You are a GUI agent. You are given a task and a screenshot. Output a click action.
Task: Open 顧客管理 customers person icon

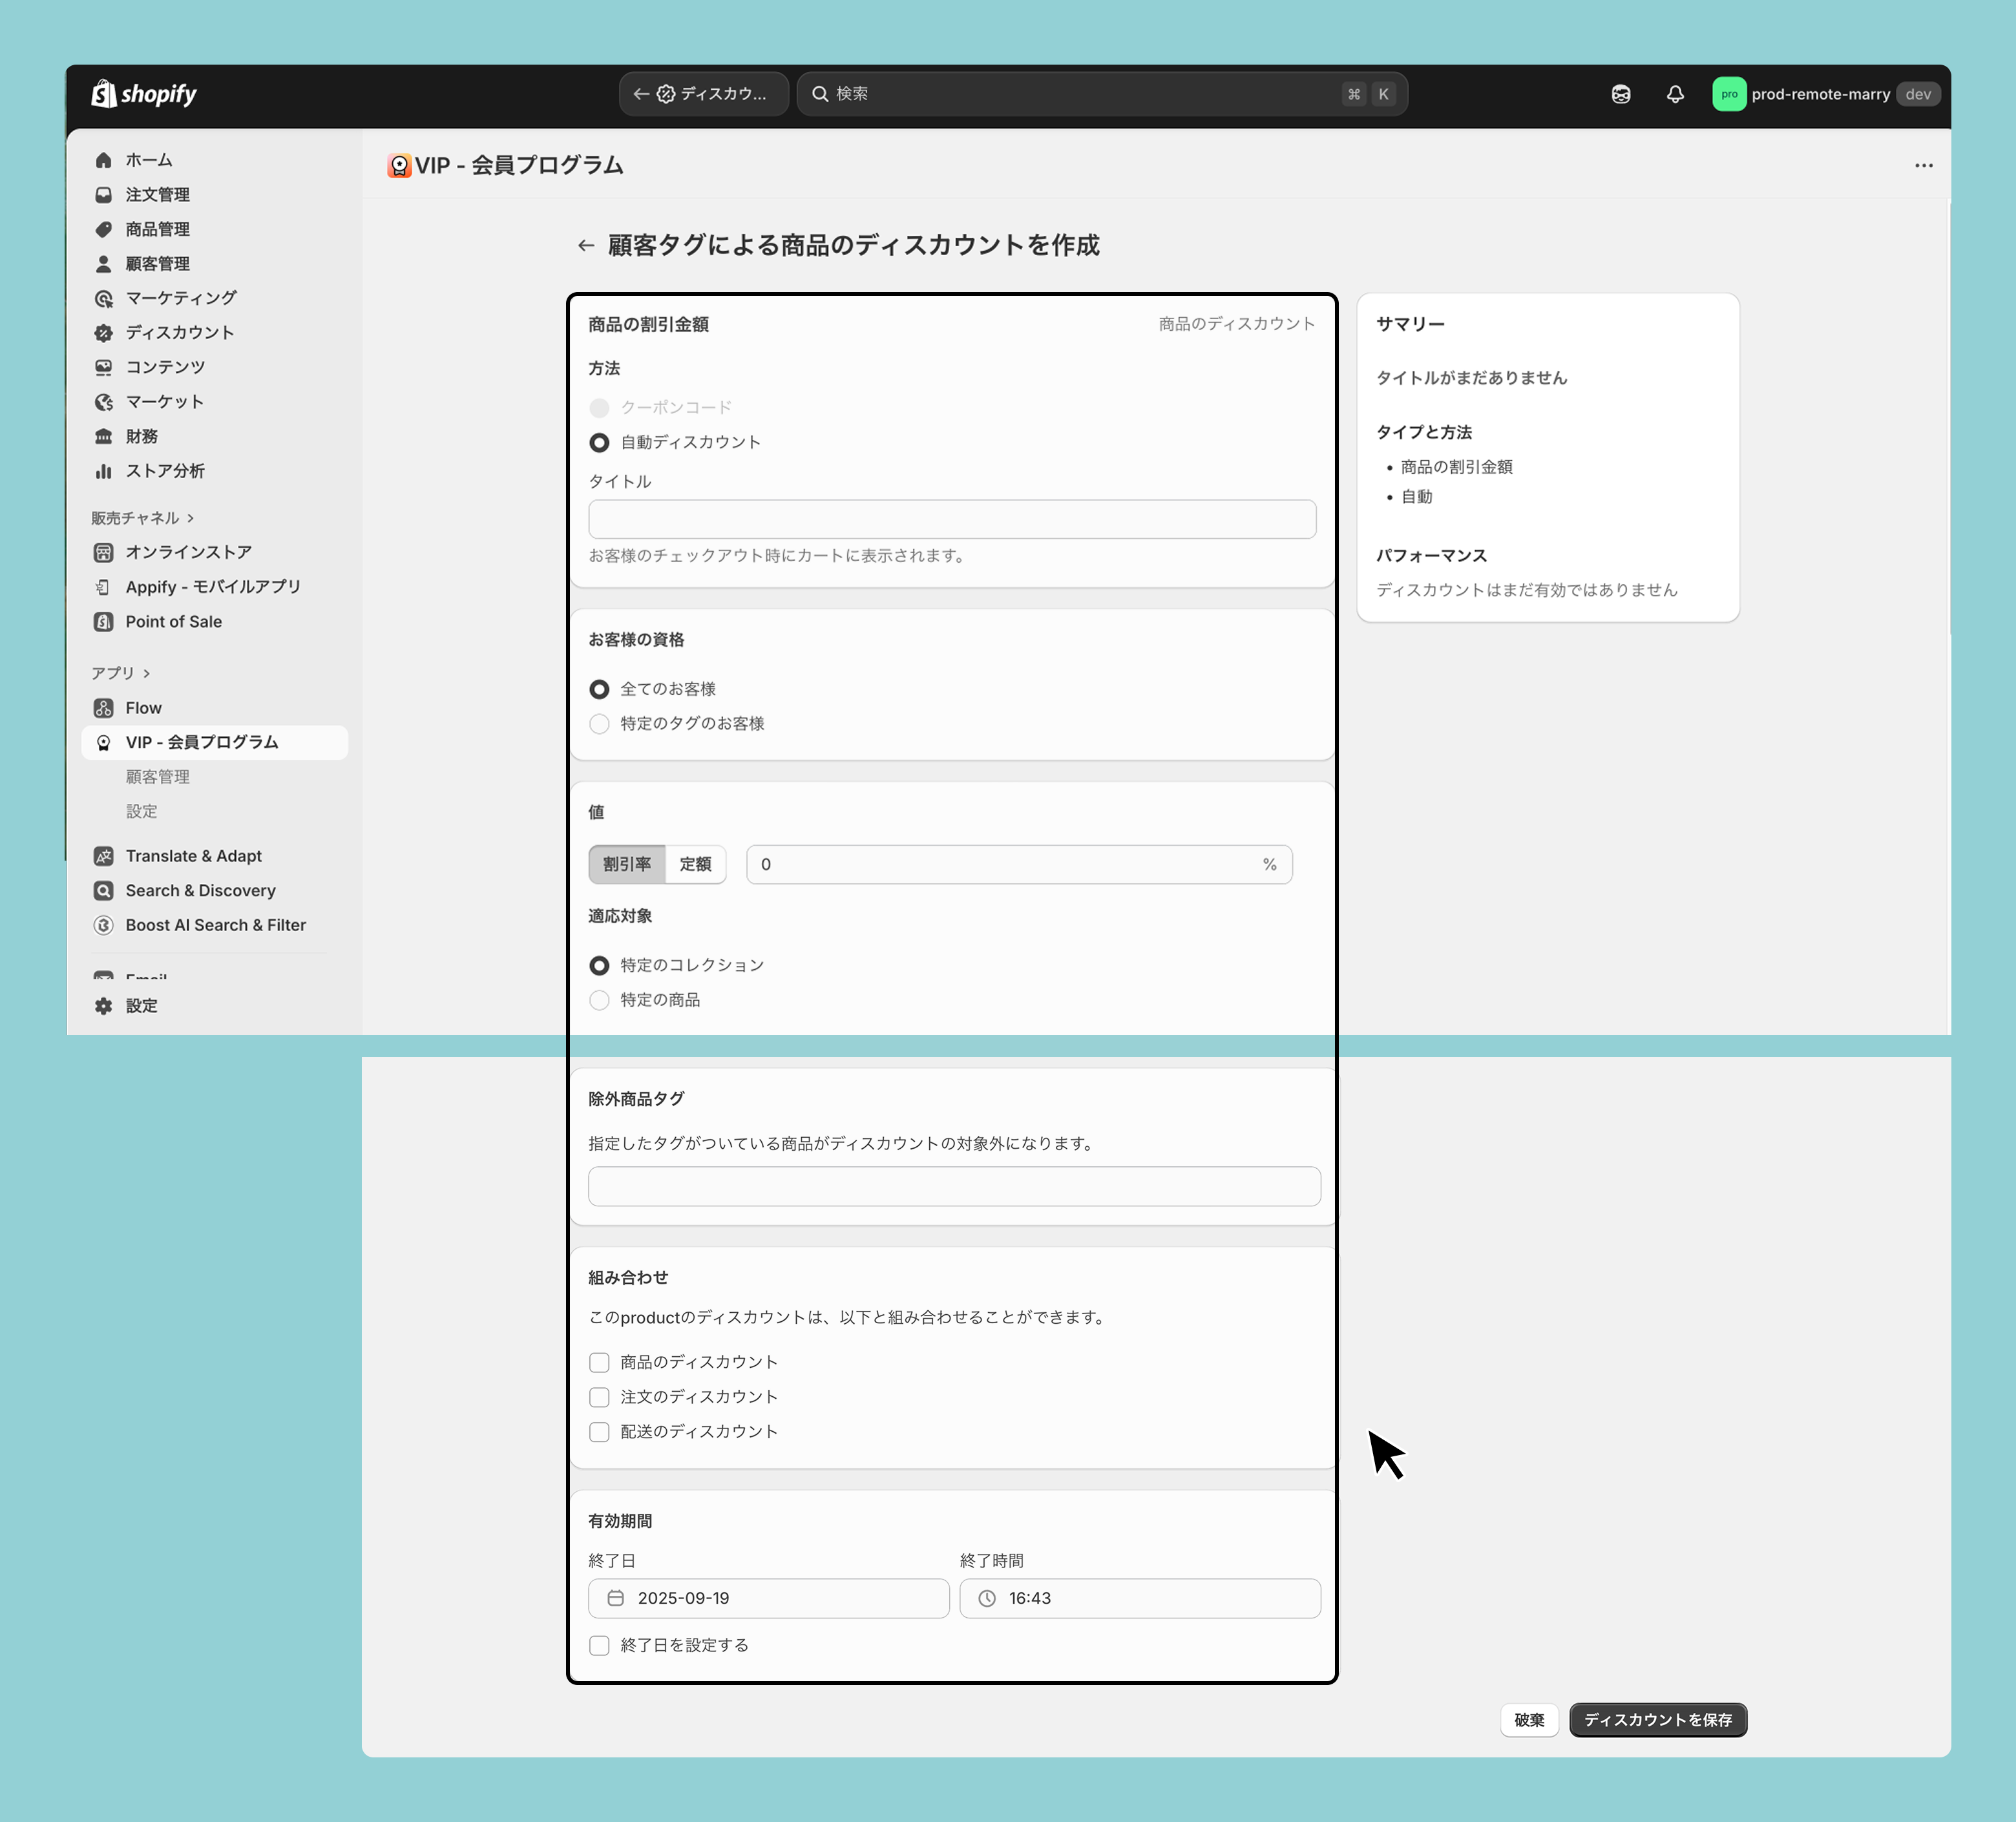pos(103,264)
